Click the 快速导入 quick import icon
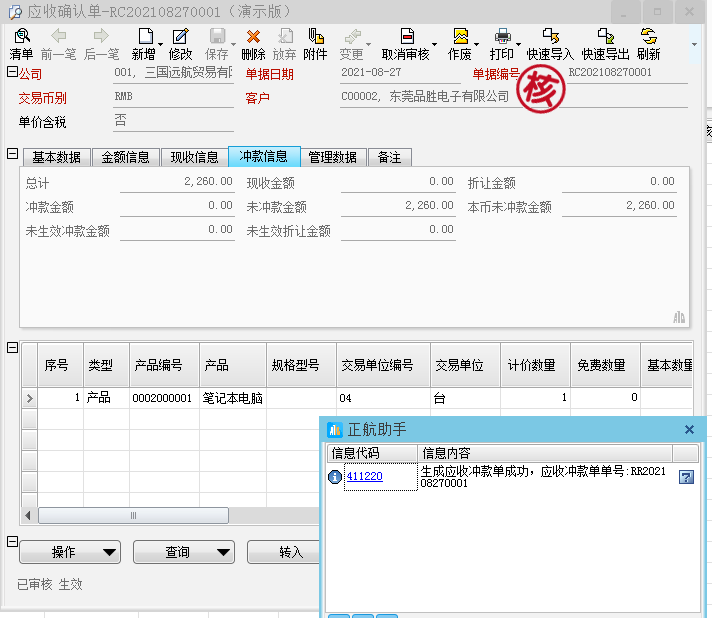712x618 pixels. click(x=550, y=45)
